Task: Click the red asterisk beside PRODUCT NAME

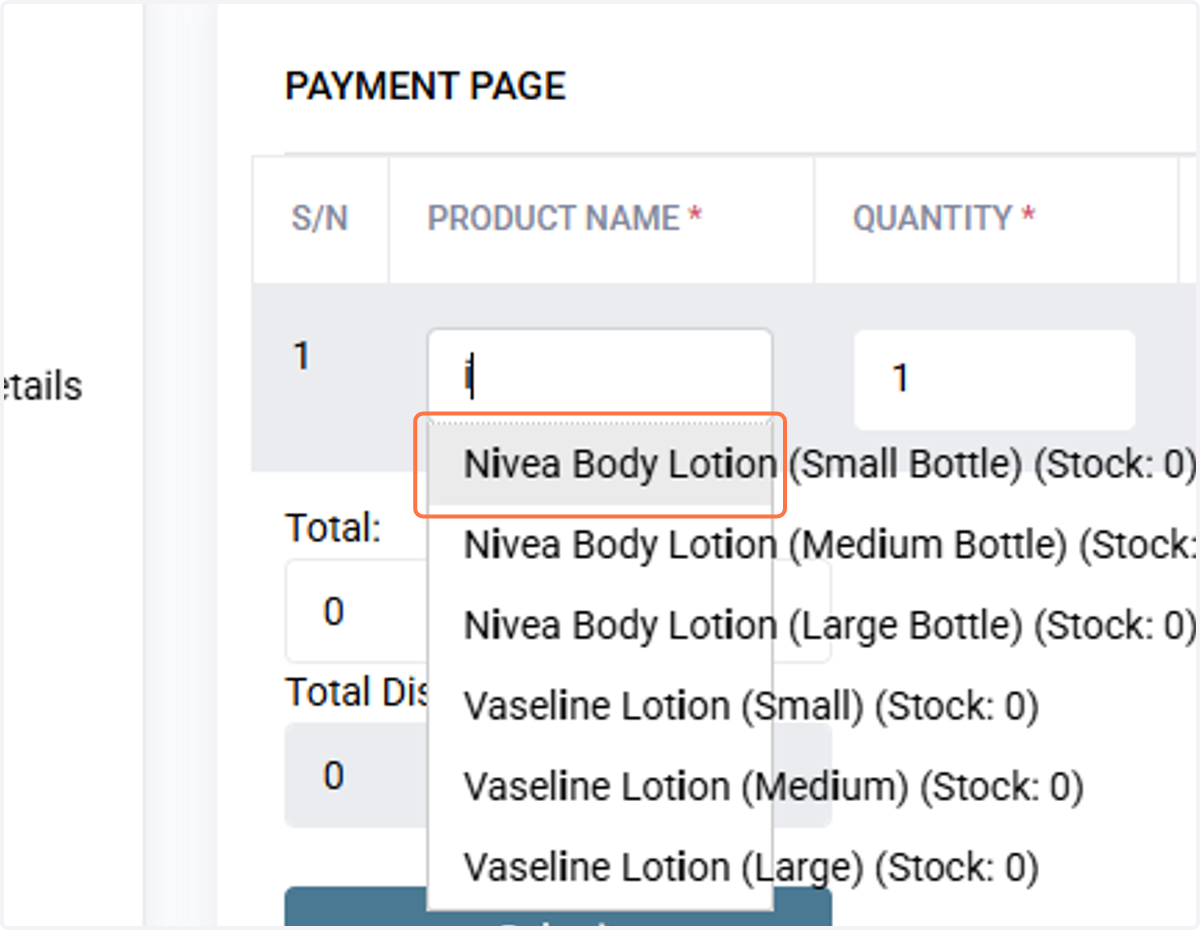Action: (x=696, y=216)
